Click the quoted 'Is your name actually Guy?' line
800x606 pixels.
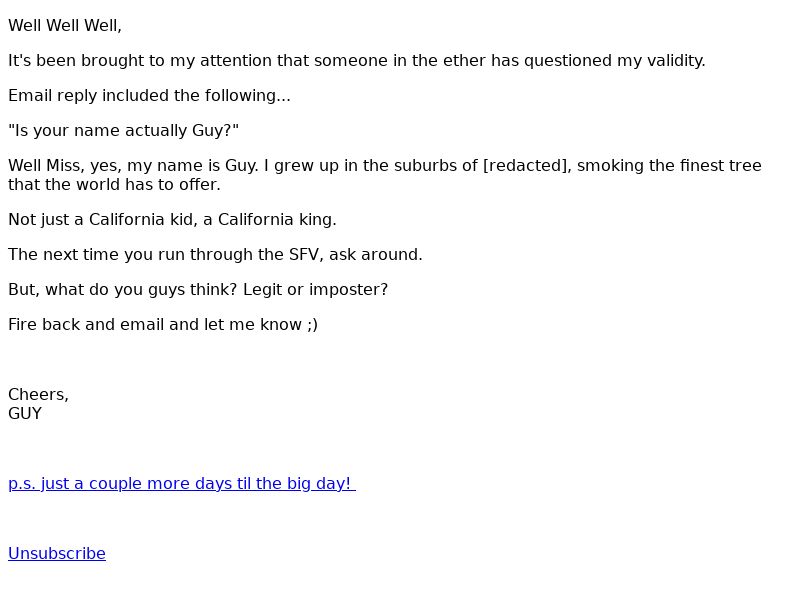click(x=123, y=131)
